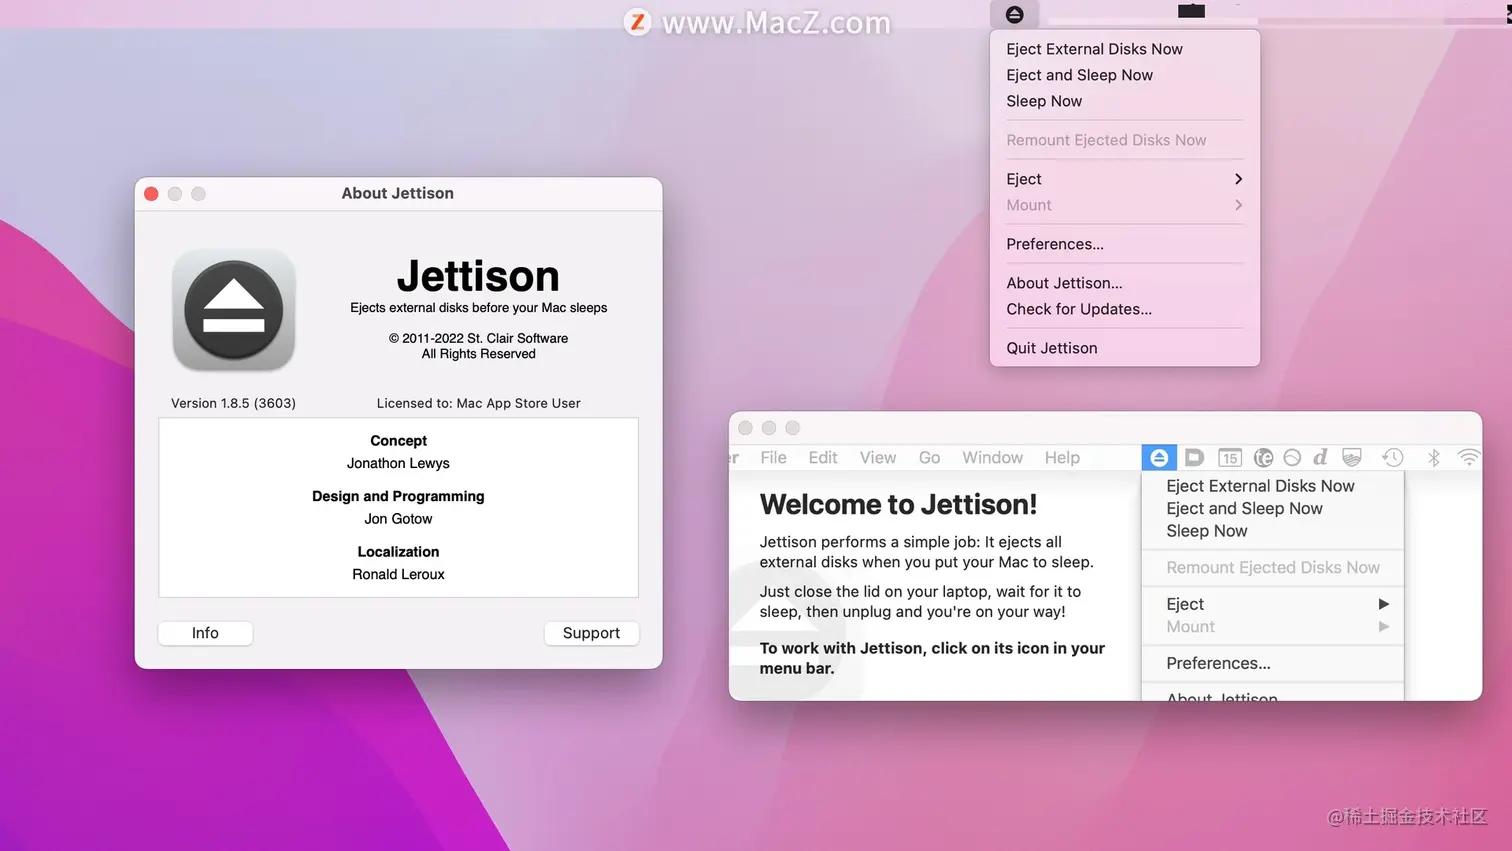Click the 'Licensed to: Mac App Store User' text

pos(478,403)
